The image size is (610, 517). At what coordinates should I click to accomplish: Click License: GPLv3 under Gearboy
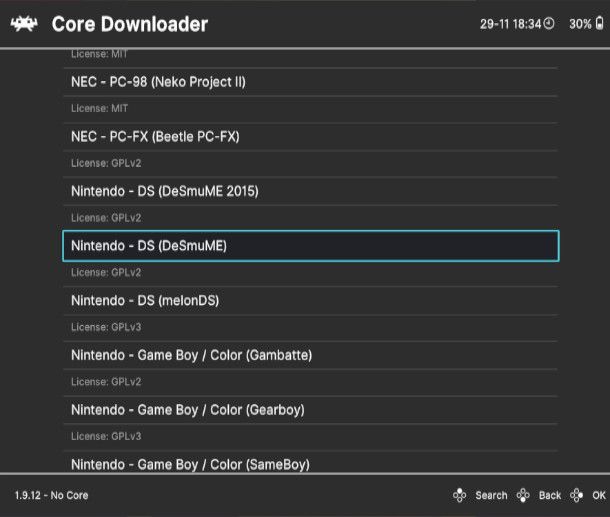(106, 436)
